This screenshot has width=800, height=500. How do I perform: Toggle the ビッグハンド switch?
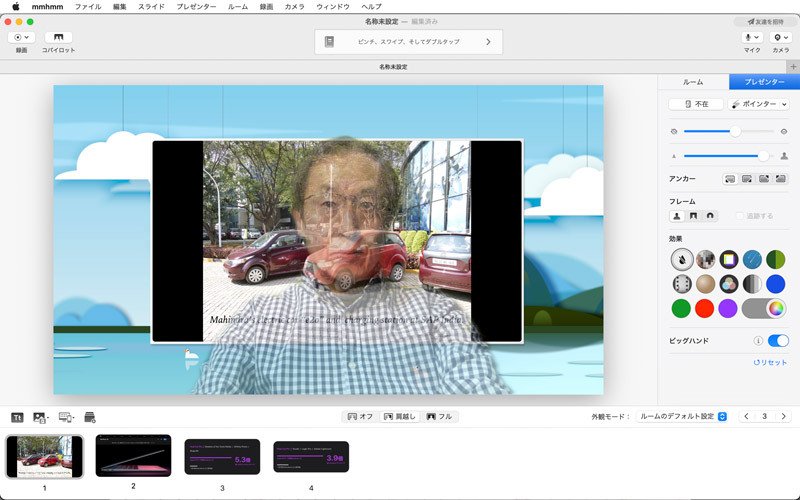point(778,340)
